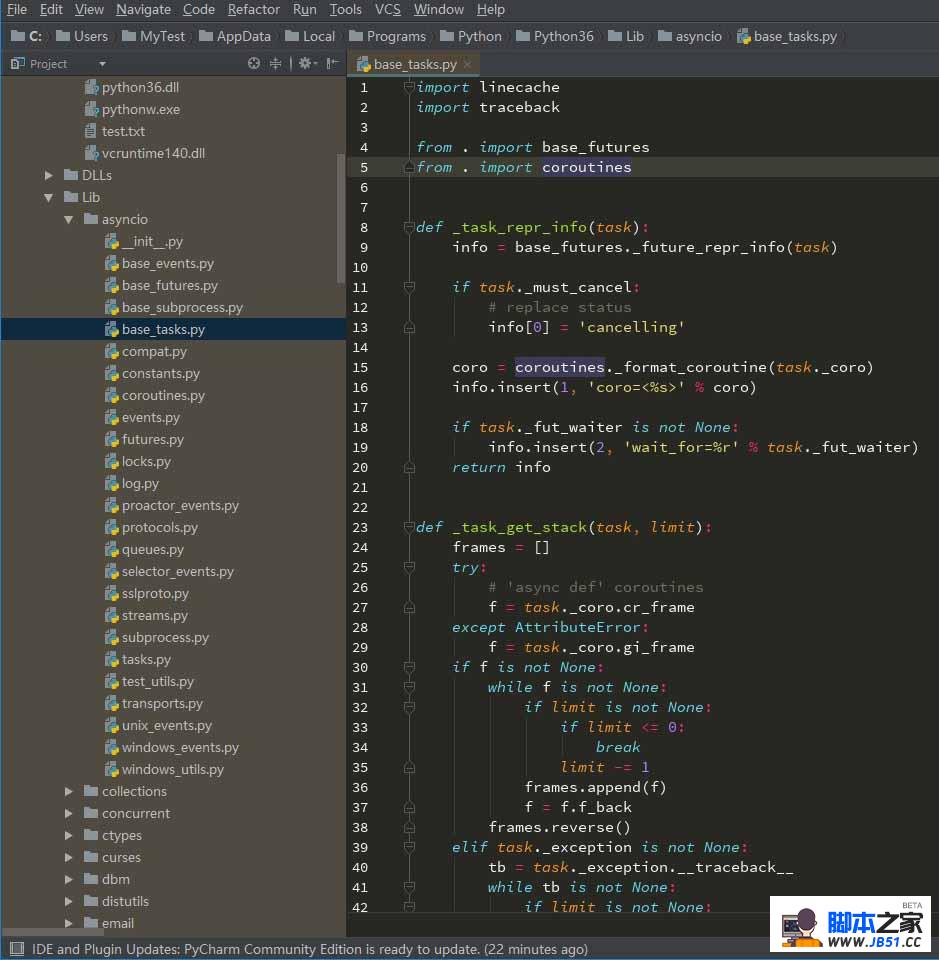Click the pythonw.exe file icon
Image resolution: width=939 pixels, height=960 pixels.
(x=91, y=110)
